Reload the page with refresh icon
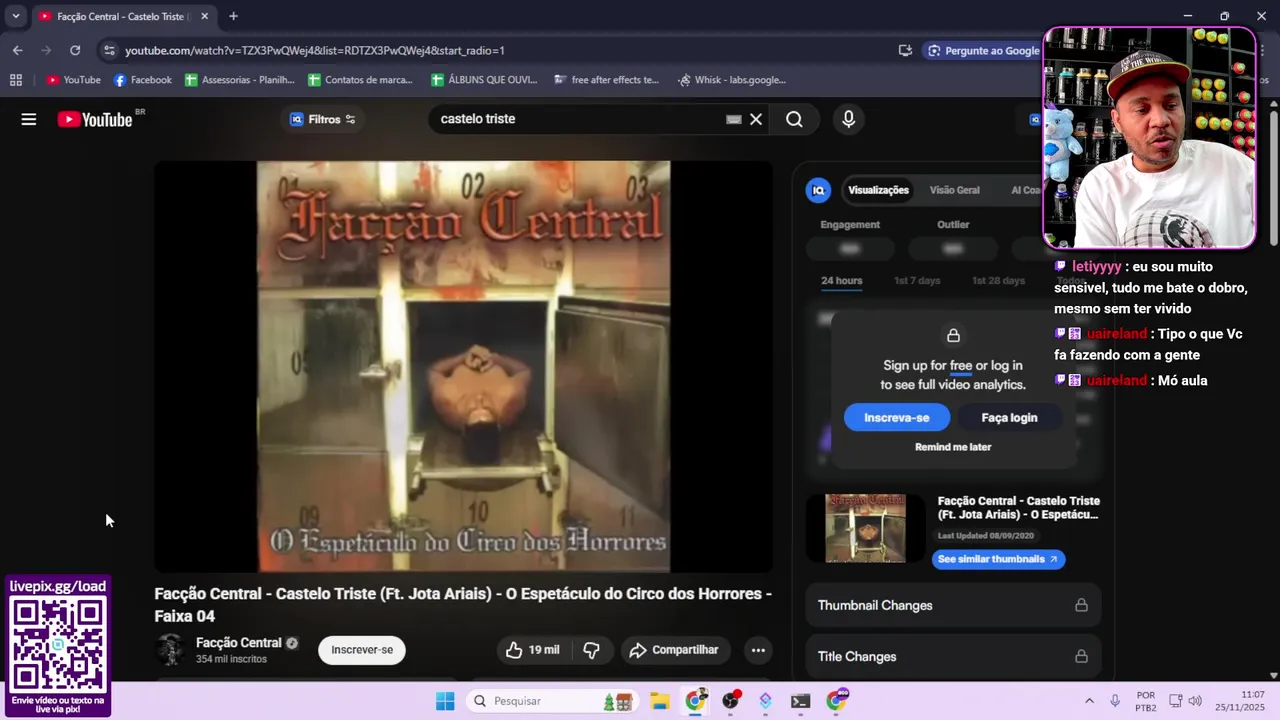 pos(75,50)
